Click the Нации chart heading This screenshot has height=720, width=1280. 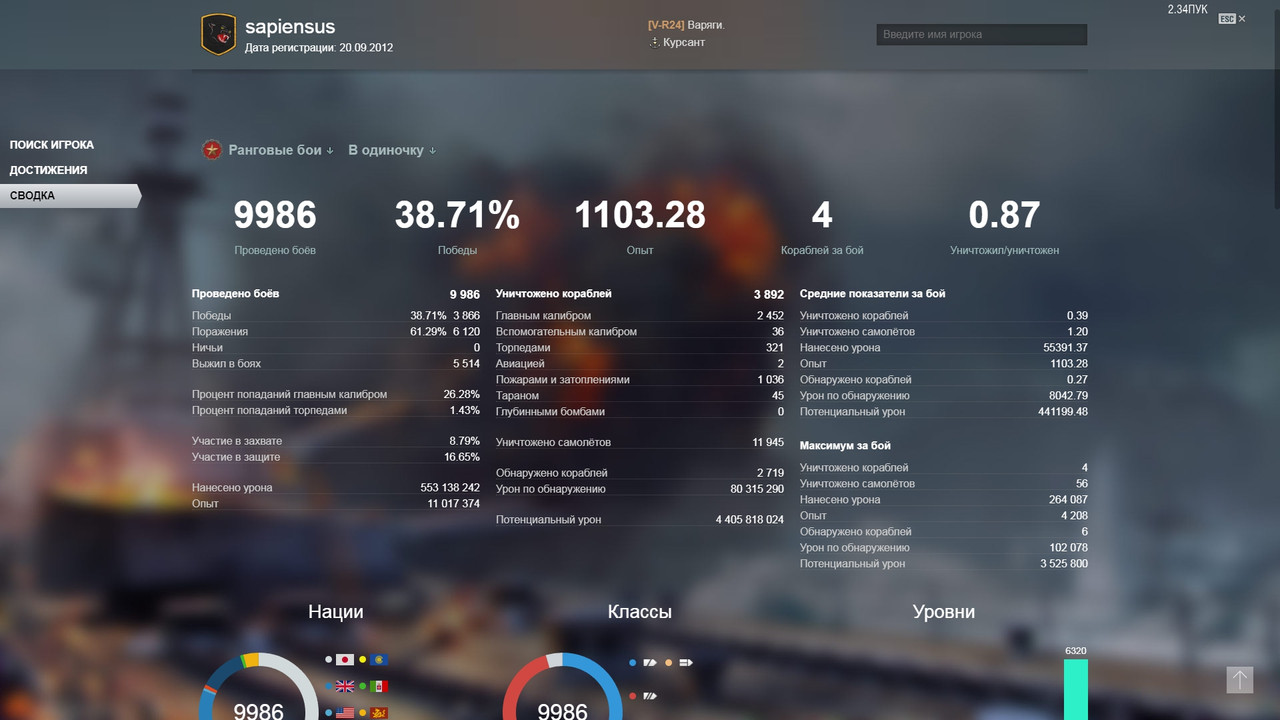(336, 612)
